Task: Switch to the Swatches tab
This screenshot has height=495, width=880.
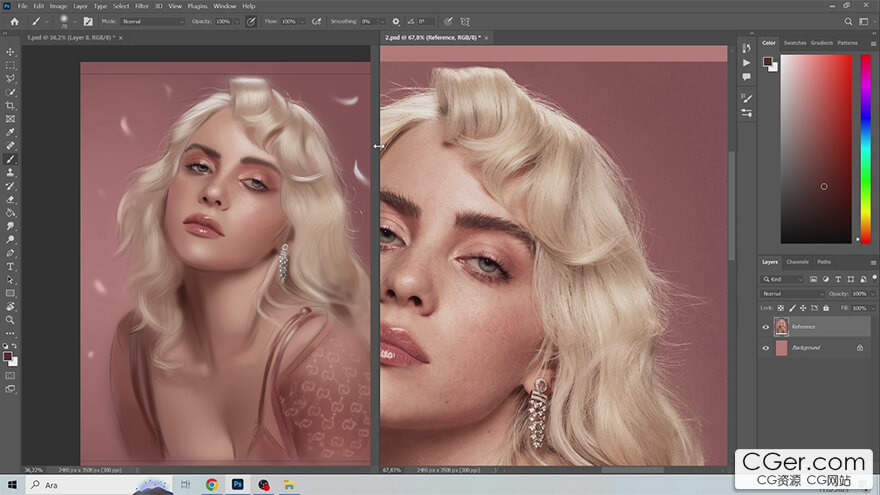Action: [x=795, y=43]
